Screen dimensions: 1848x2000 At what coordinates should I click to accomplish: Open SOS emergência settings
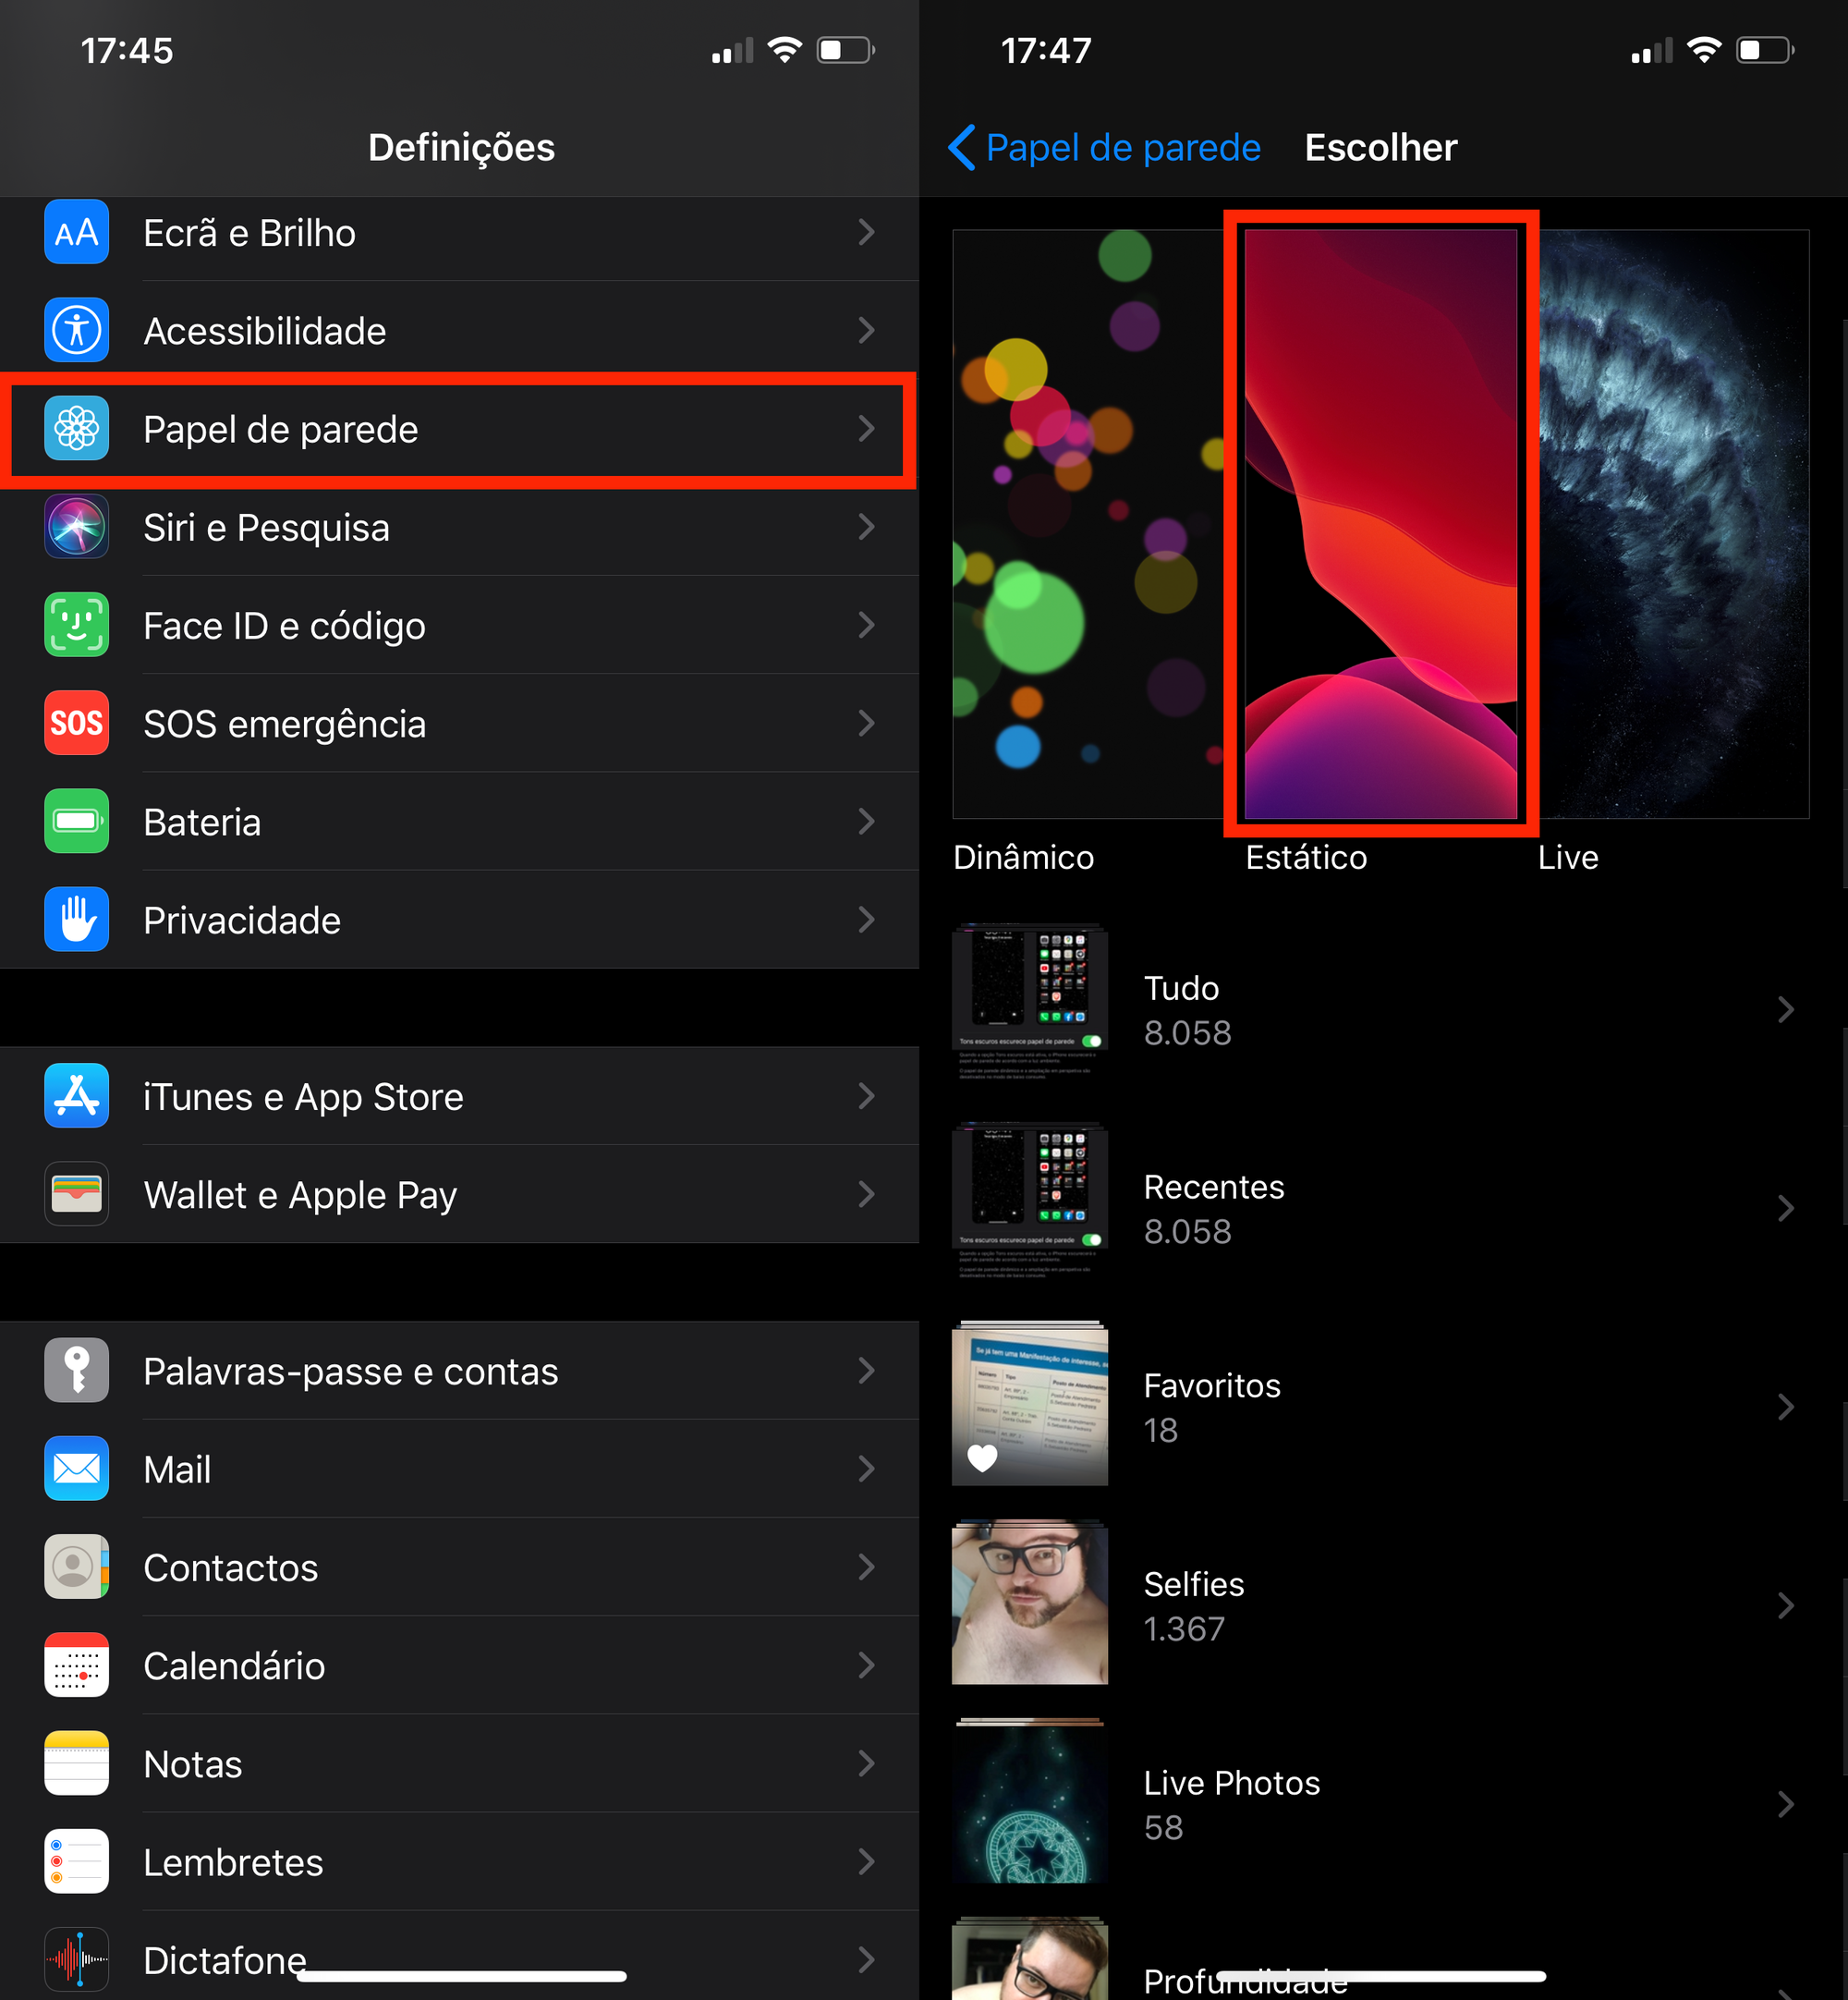pyautogui.click(x=460, y=723)
